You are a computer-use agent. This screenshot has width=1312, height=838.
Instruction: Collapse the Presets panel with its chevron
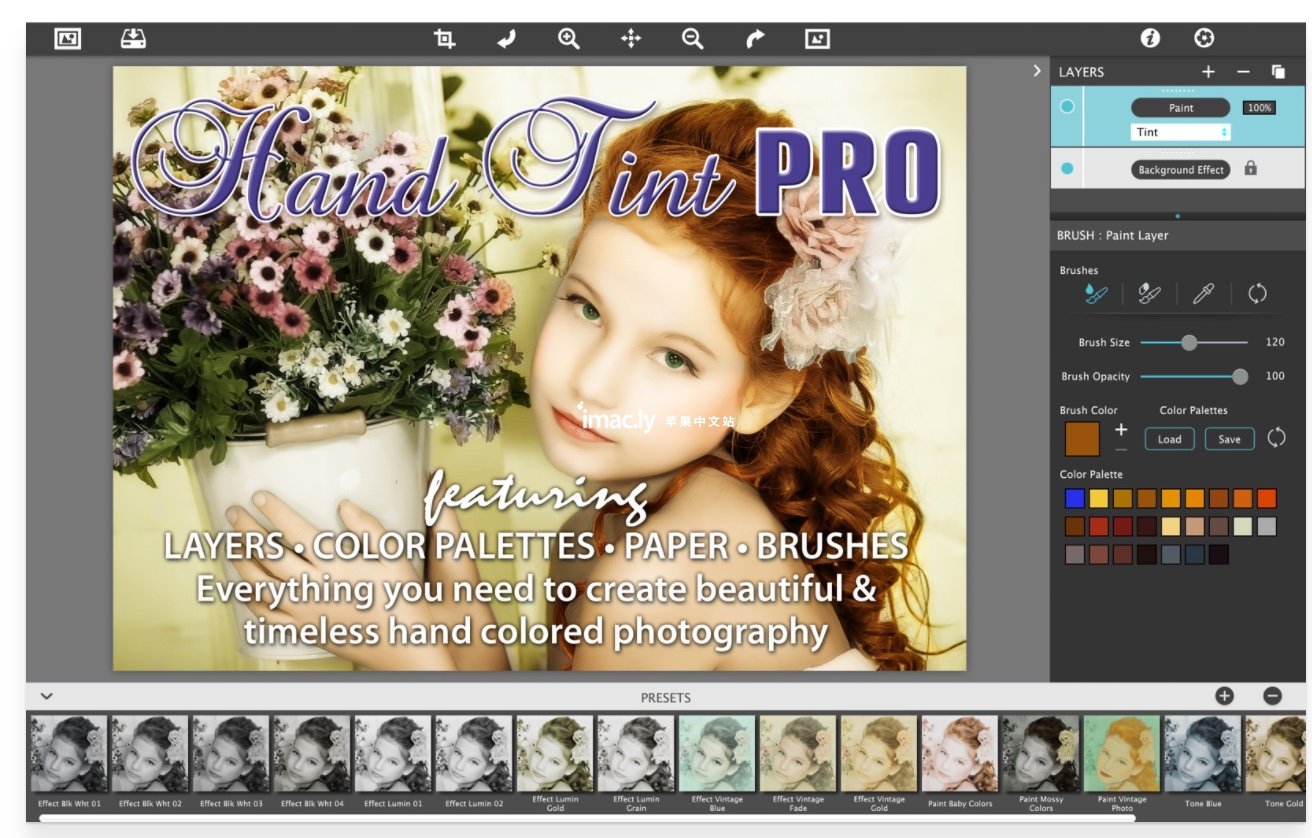(x=46, y=696)
